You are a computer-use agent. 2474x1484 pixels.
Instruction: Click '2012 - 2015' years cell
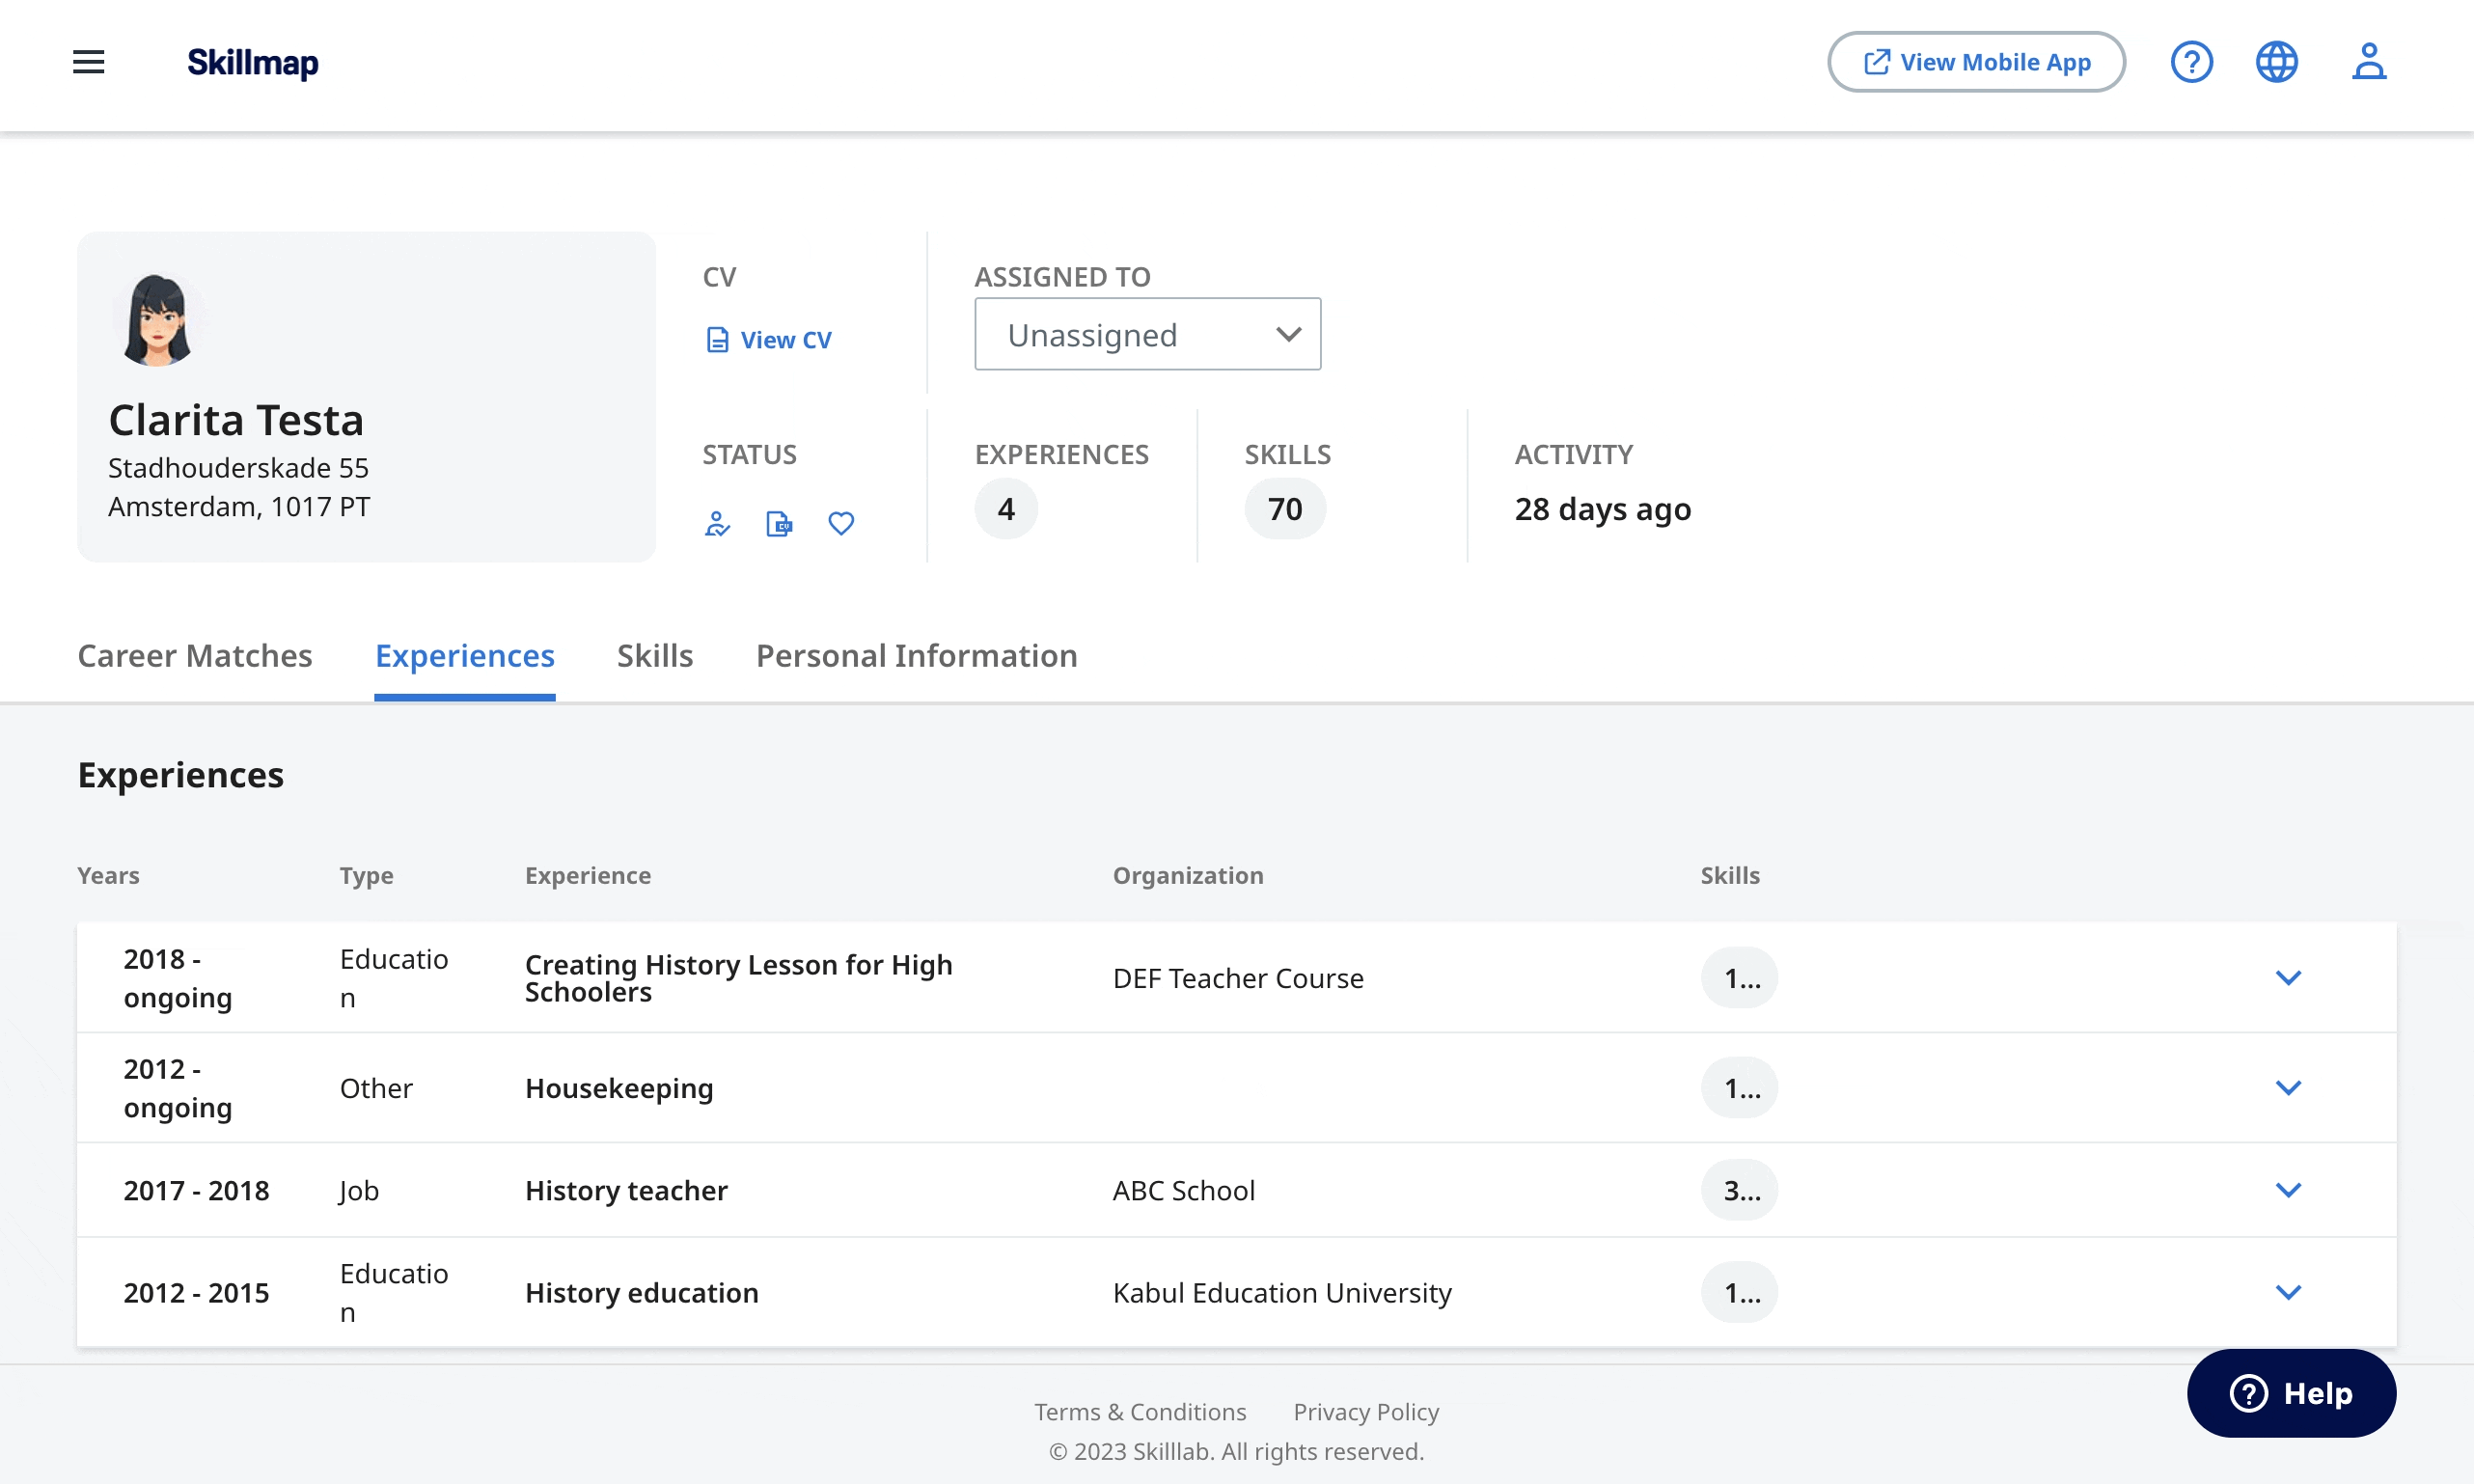coord(197,1292)
